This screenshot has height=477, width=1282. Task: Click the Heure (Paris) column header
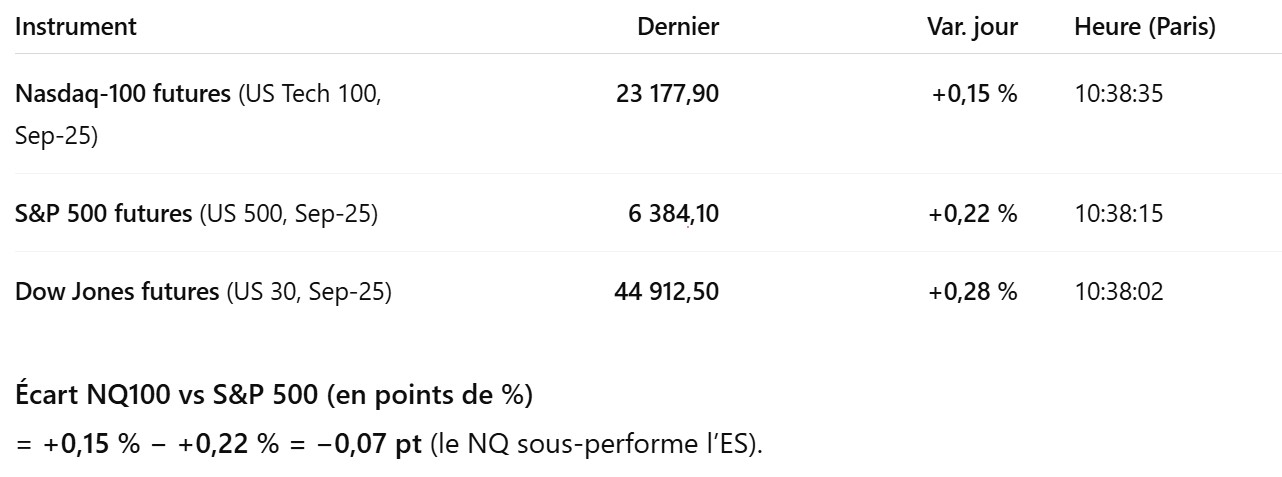(1145, 27)
